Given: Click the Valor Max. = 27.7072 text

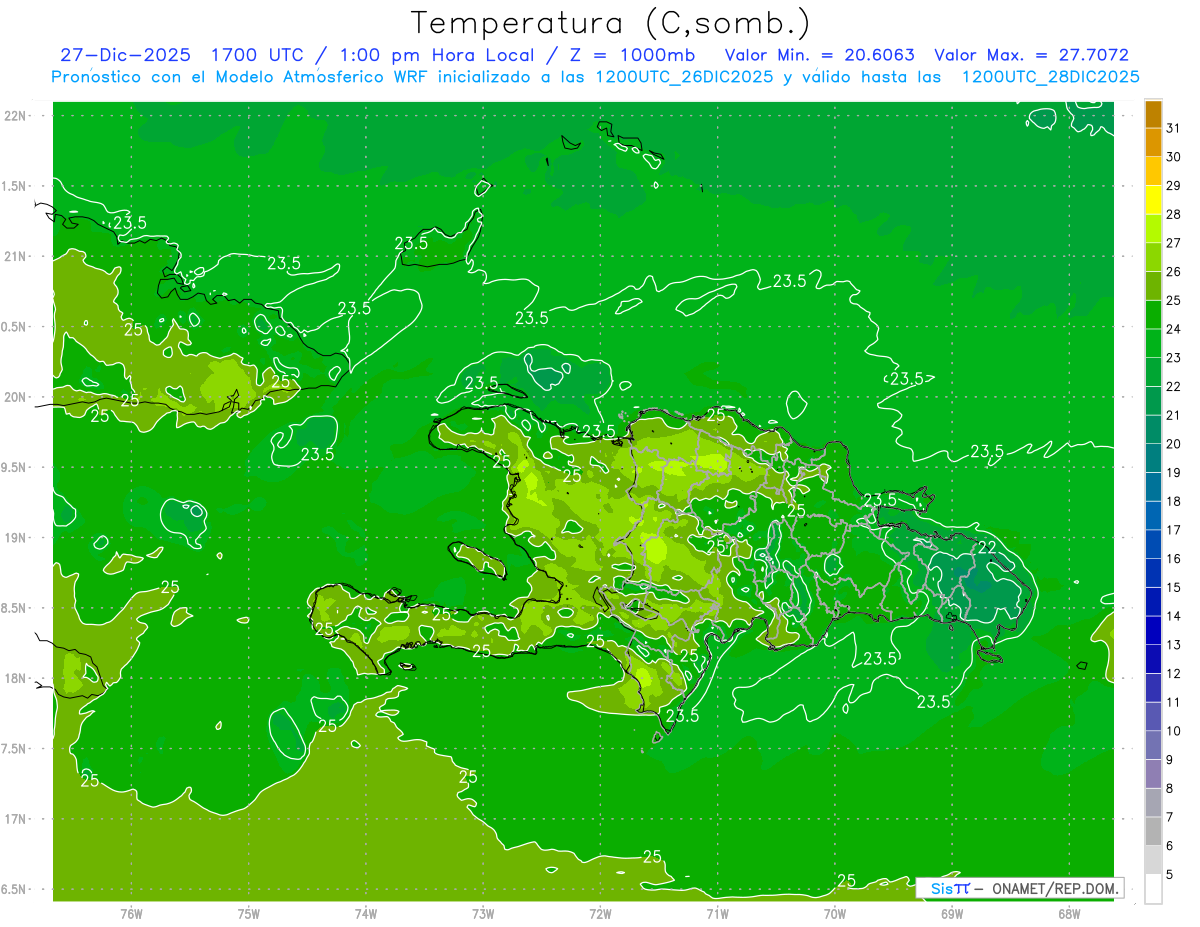Looking at the screenshot, I should 1031,55.
